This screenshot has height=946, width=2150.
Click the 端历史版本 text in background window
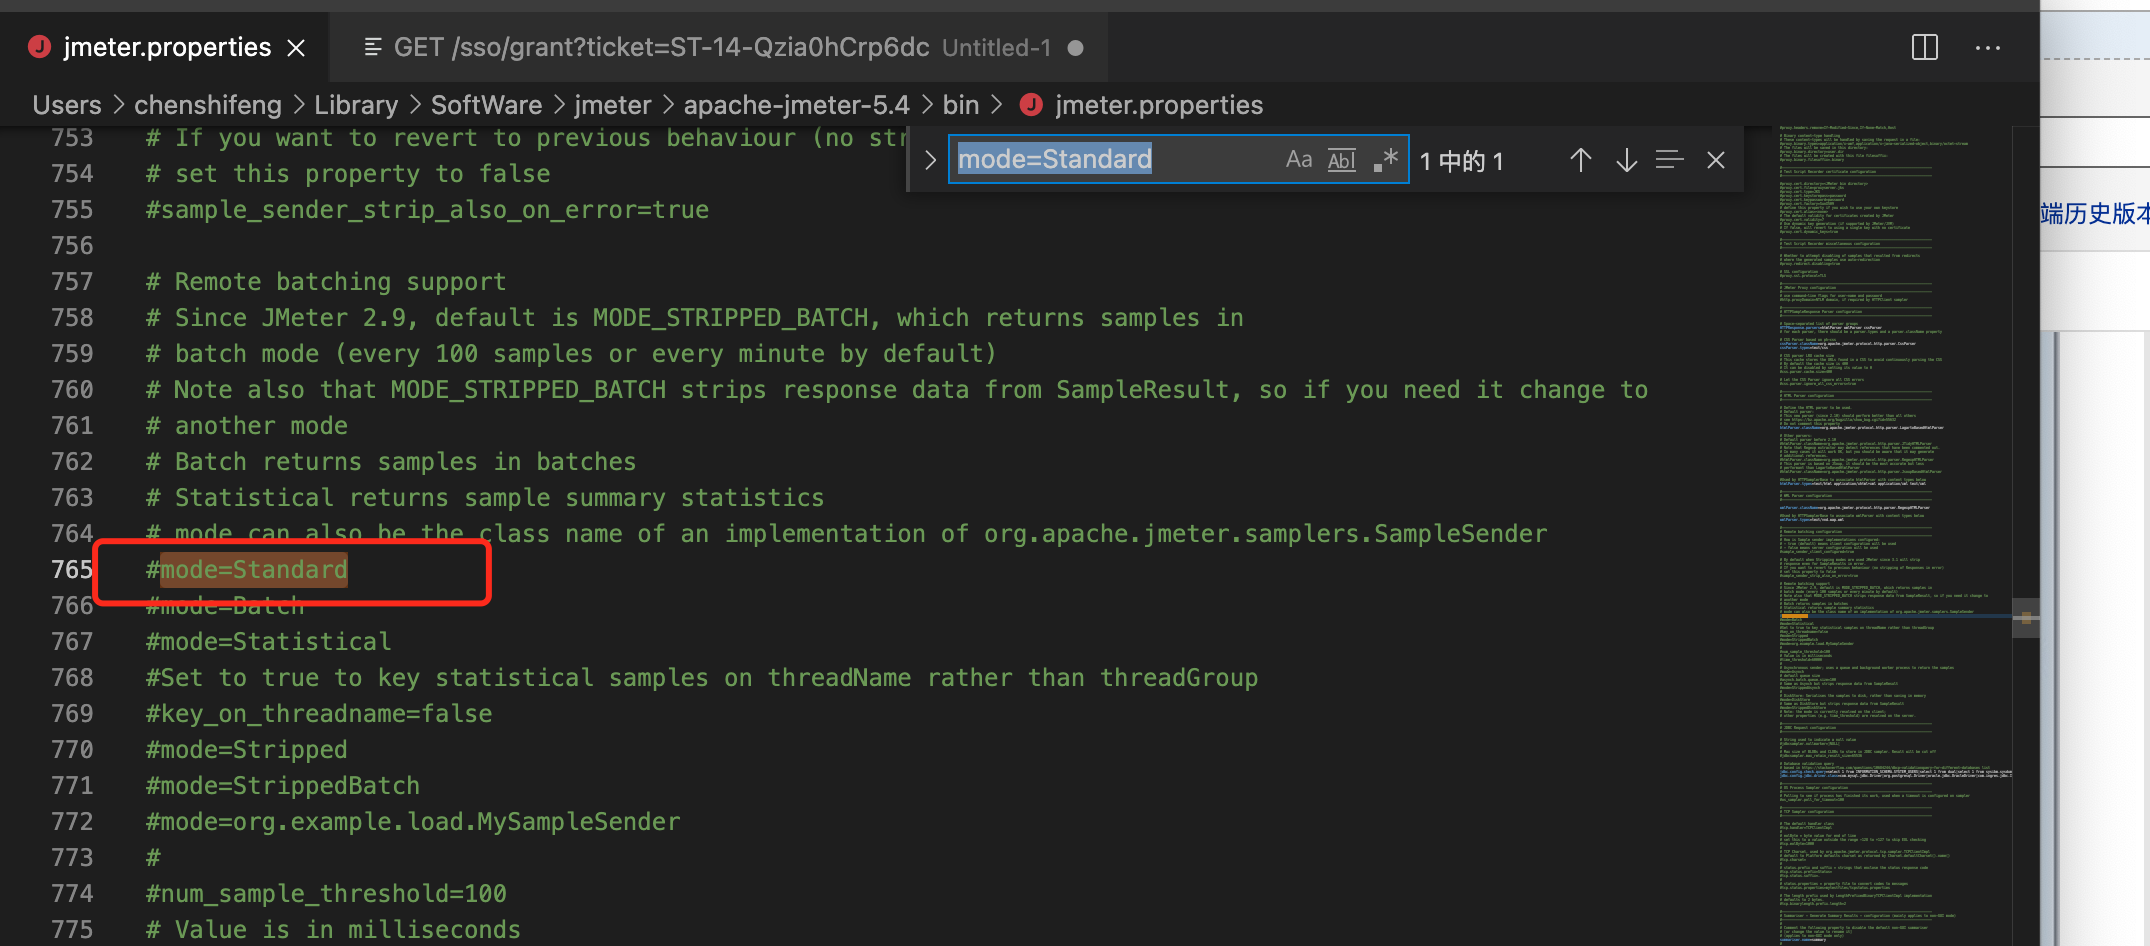(x=2094, y=213)
